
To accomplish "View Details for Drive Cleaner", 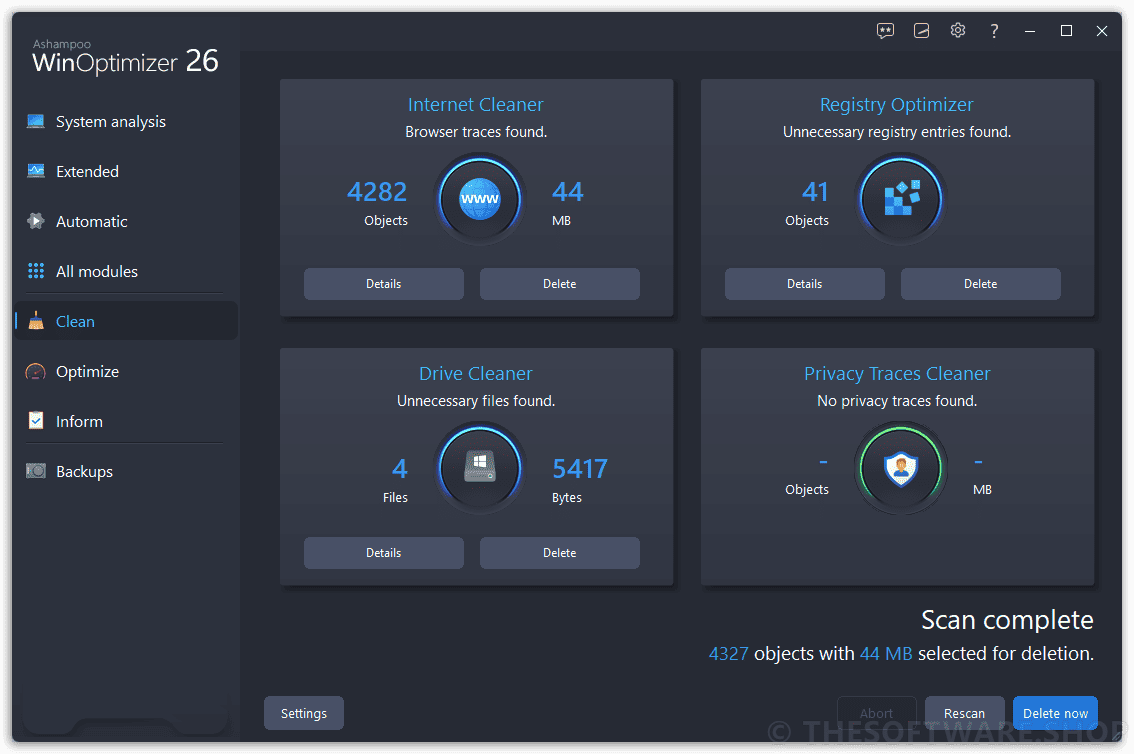I will point(383,552).
